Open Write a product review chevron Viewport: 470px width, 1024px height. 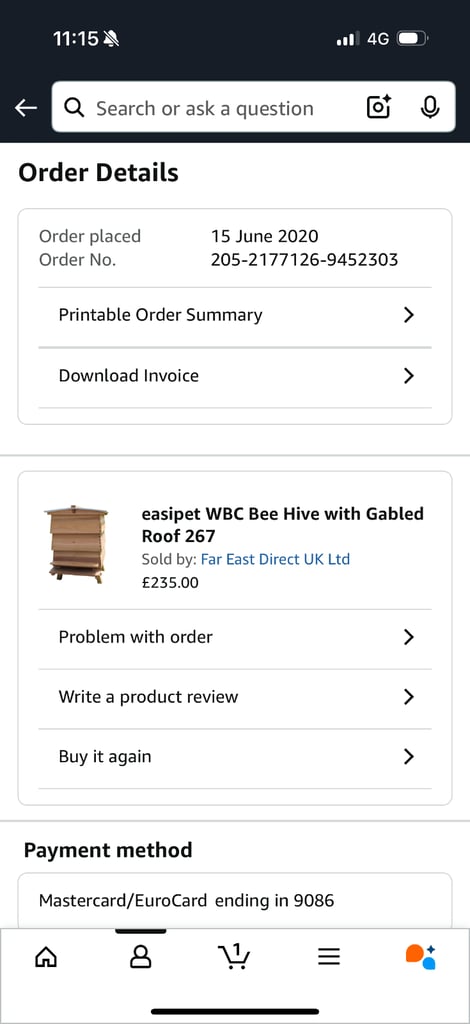tap(409, 697)
